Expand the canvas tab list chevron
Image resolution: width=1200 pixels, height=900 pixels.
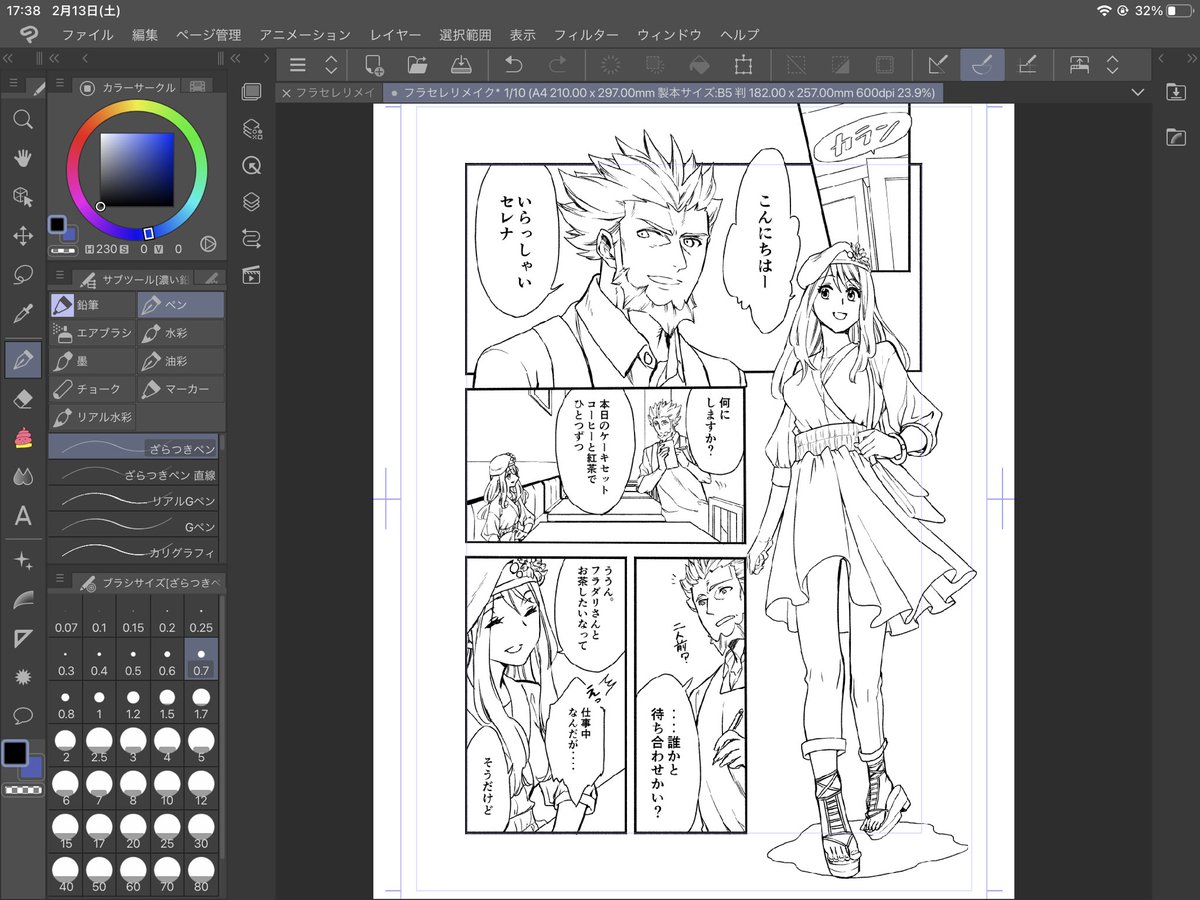(x=1136, y=92)
